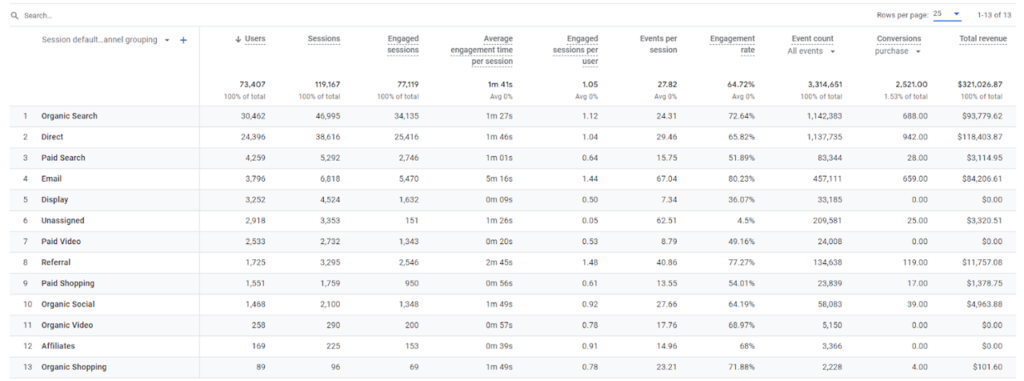Sort by the Sessions column header

pos(324,39)
